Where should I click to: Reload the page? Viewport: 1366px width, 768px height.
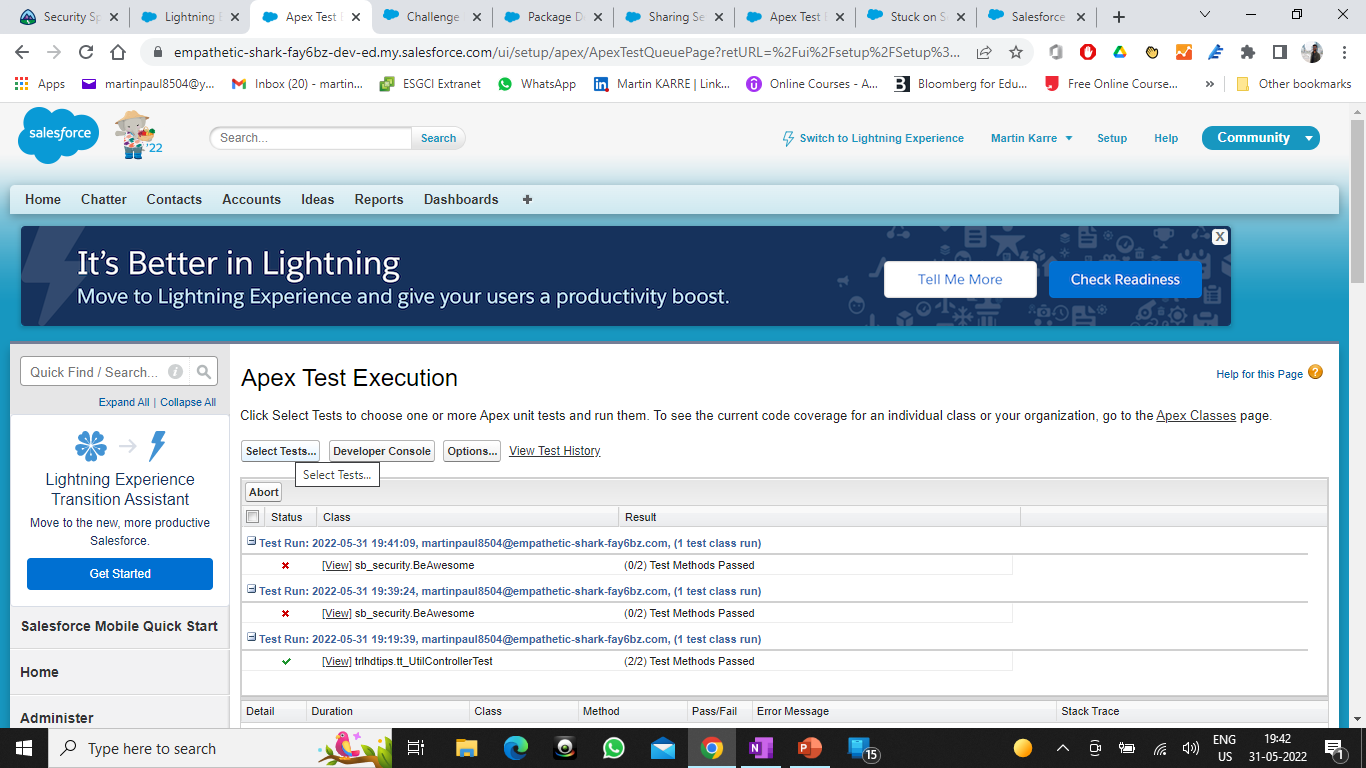point(86,52)
